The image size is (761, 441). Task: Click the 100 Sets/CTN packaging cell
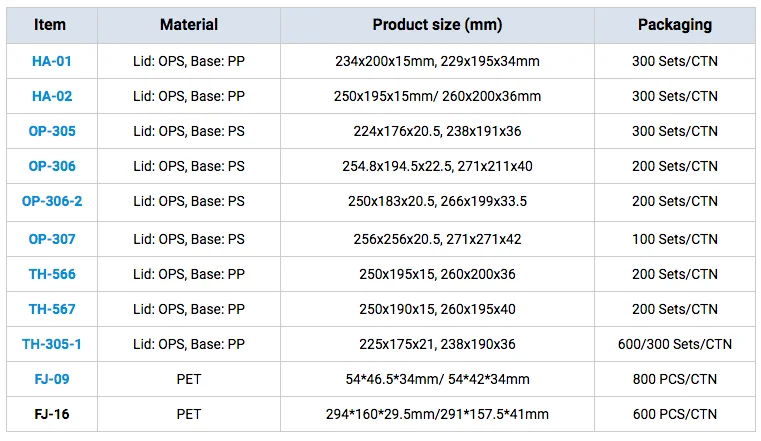[x=675, y=239]
